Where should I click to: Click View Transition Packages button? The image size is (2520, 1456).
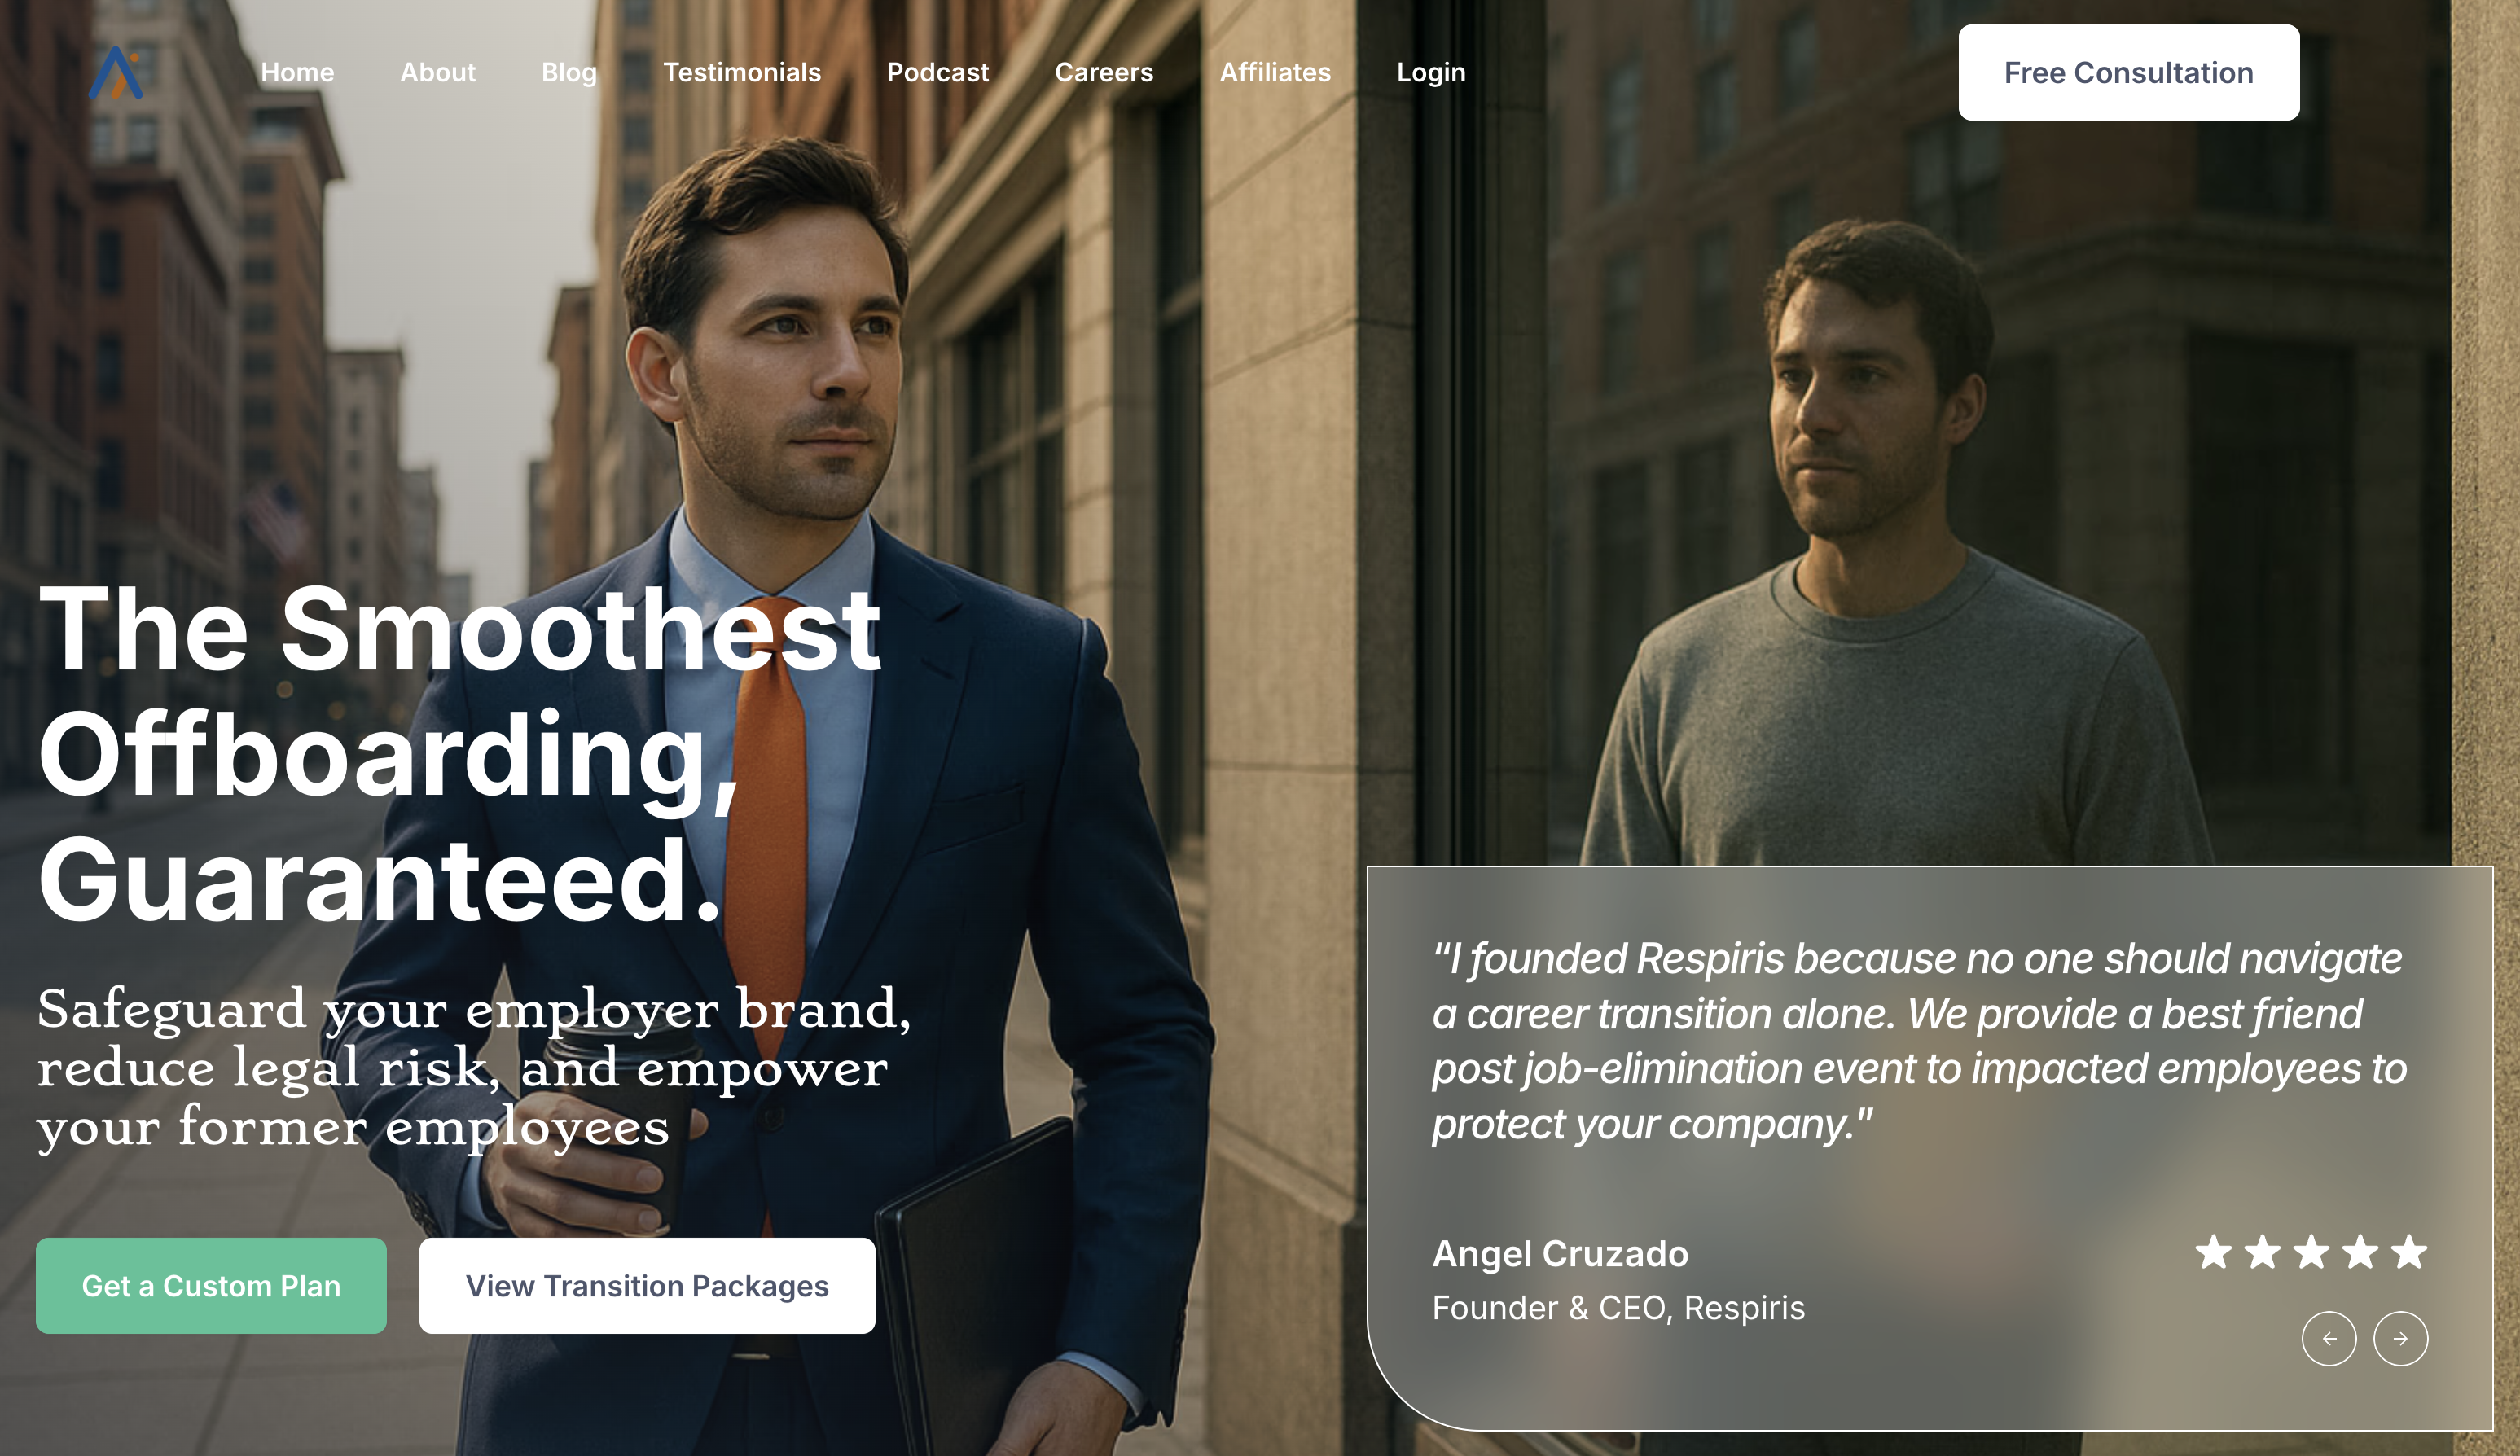(647, 1285)
